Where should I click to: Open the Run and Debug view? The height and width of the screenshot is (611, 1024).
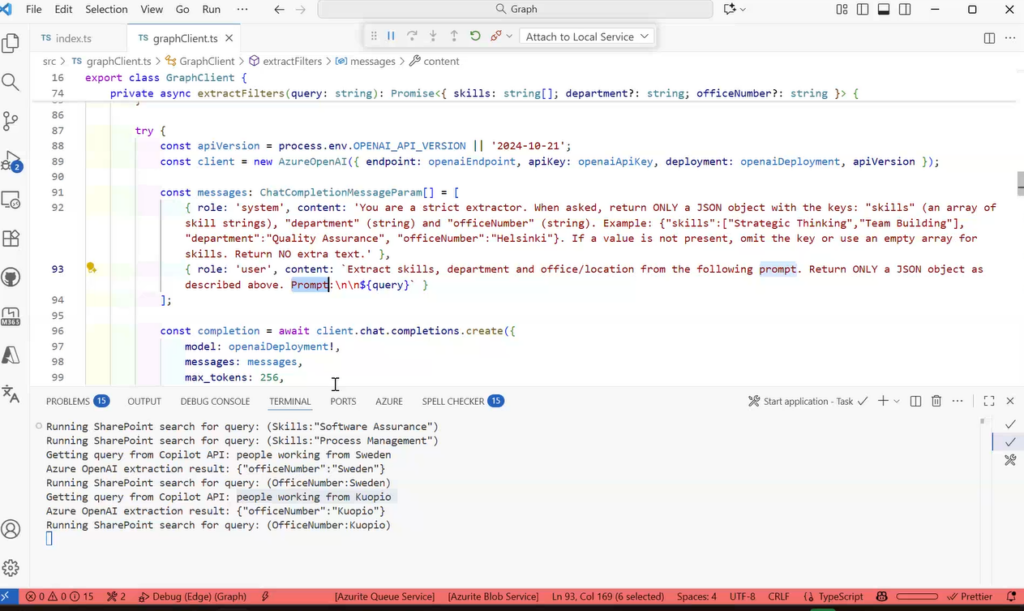(11, 161)
